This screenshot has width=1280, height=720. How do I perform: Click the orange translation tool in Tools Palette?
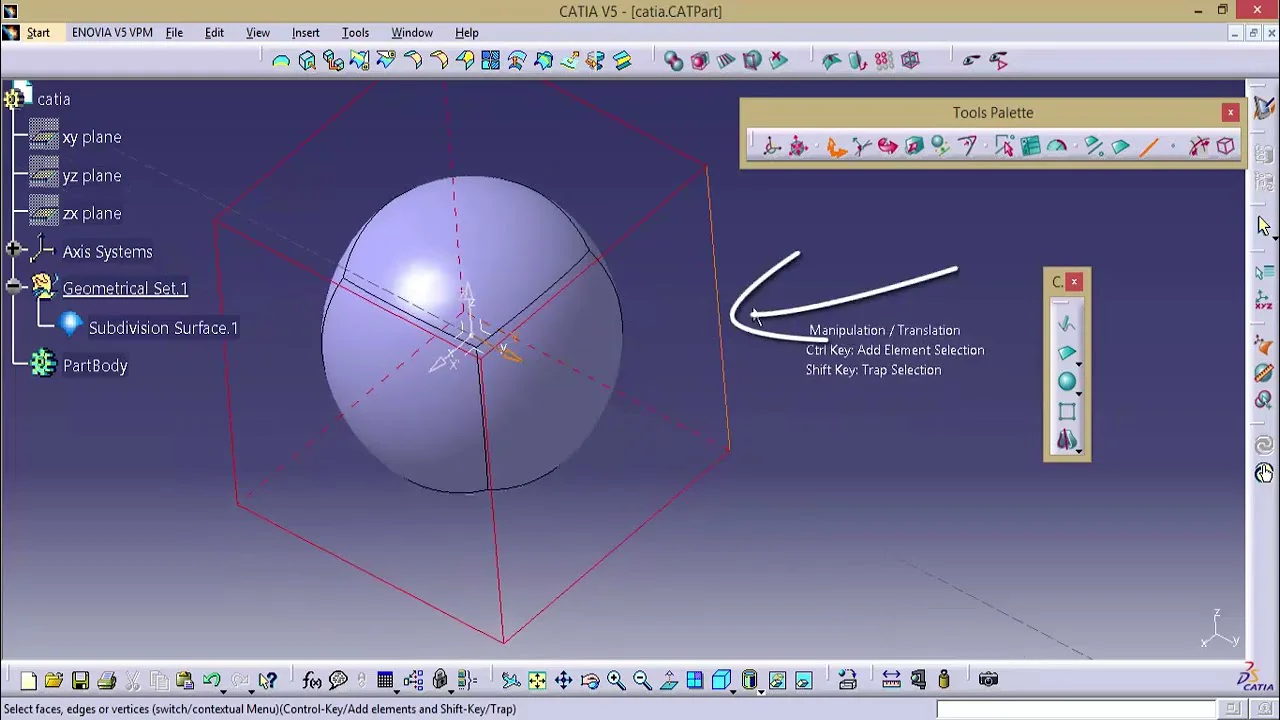(x=836, y=147)
